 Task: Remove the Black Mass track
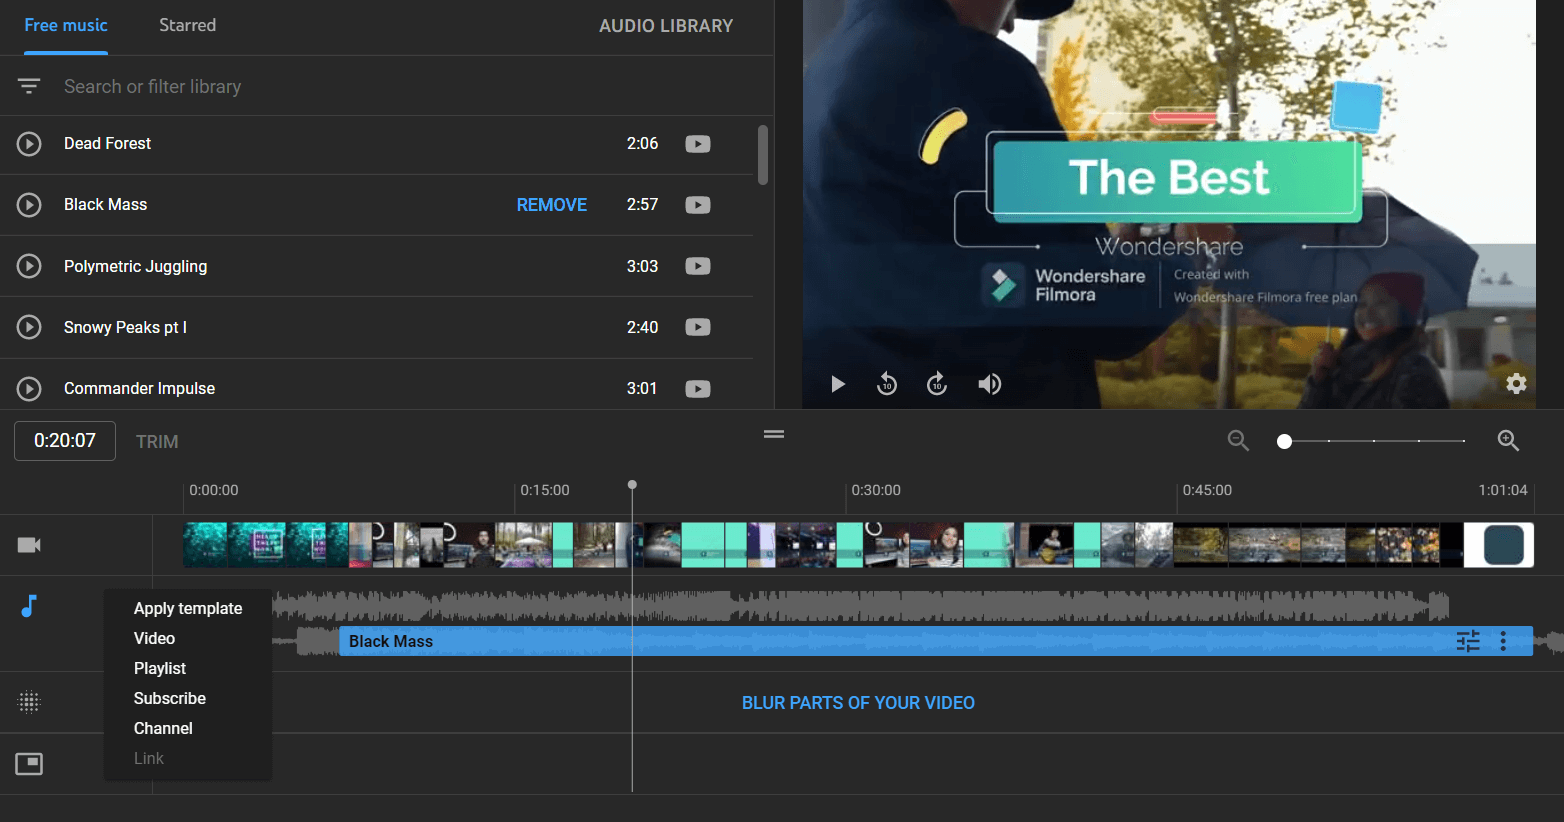point(551,205)
